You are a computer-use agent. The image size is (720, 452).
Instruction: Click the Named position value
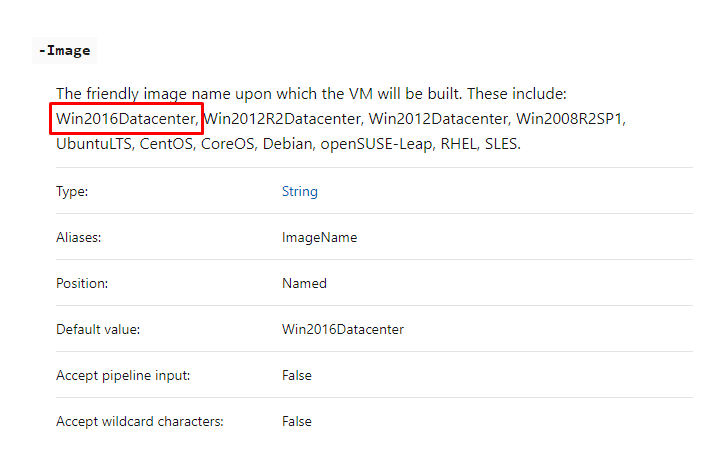[x=304, y=283]
